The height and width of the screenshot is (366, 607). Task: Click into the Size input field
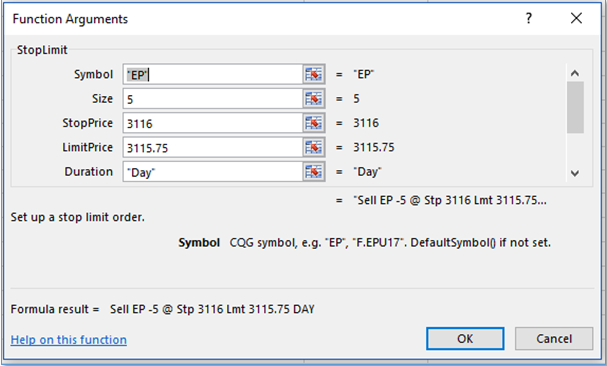tap(213, 99)
